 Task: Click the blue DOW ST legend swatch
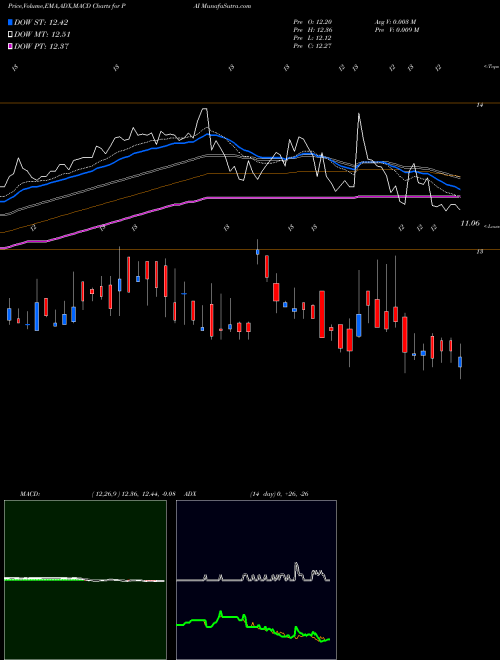point(10,22)
